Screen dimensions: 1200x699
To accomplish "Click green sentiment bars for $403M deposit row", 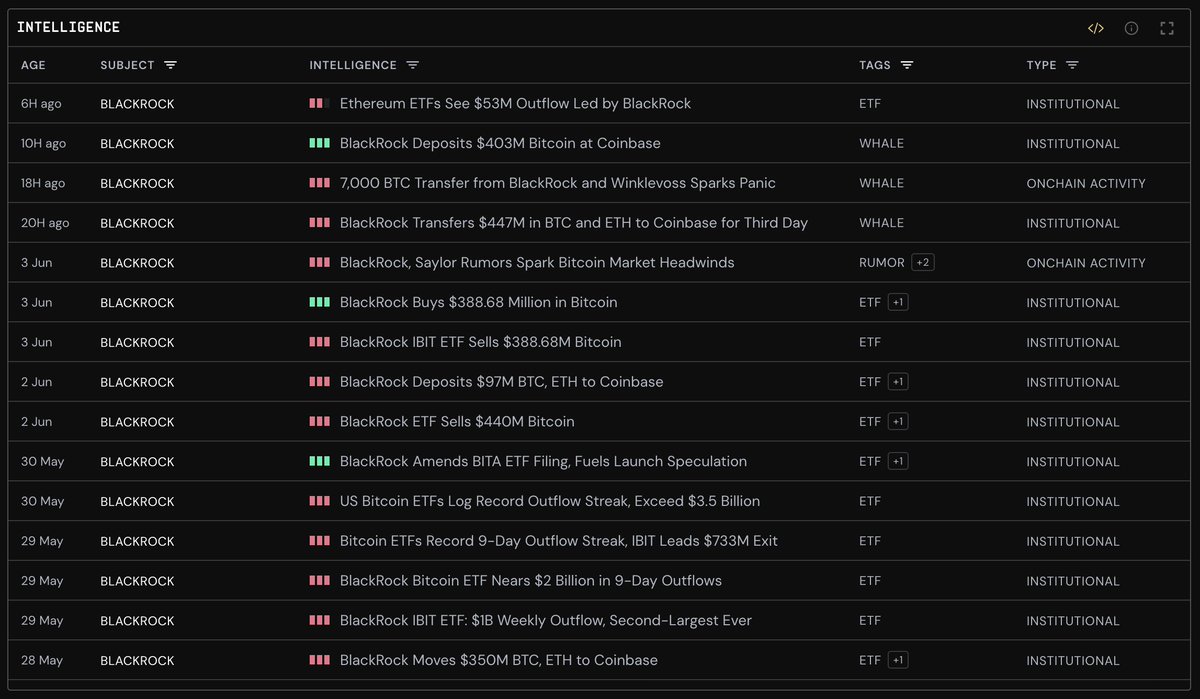I will click(x=319, y=143).
